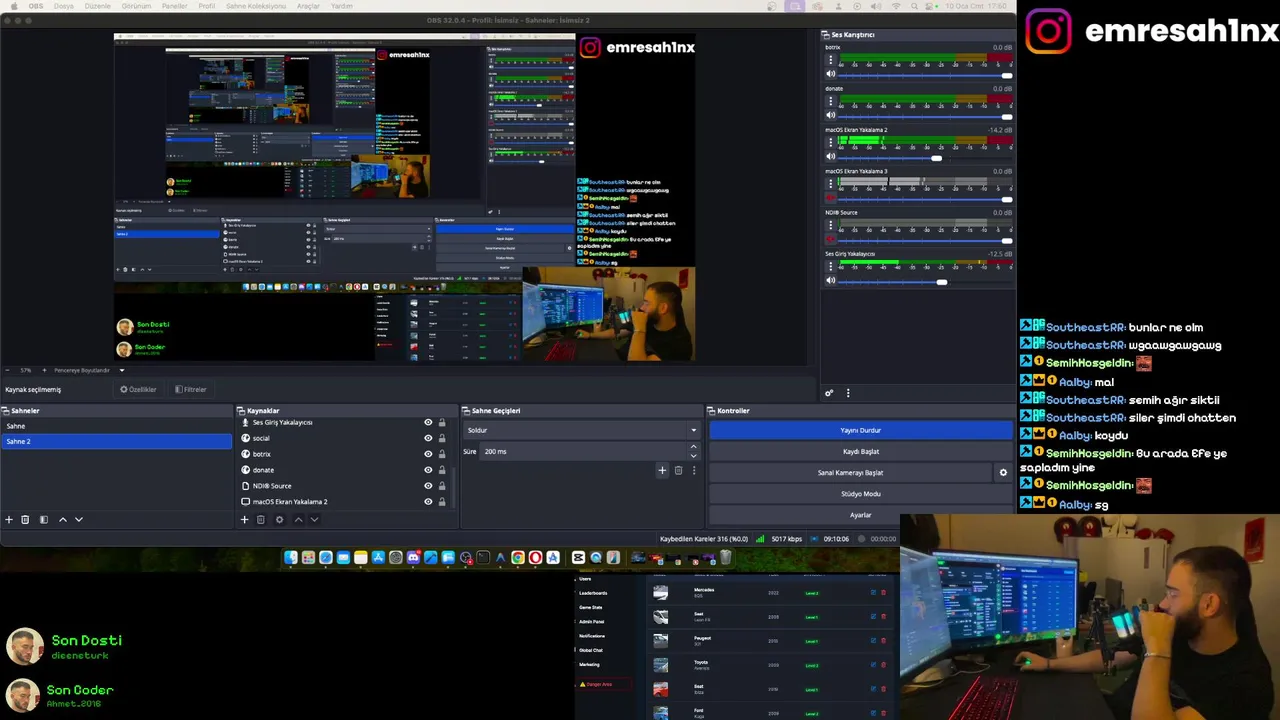Open audio mixer three-dot menu at bottom
The height and width of the screenshot is (720, 1280).
(848, 393)
